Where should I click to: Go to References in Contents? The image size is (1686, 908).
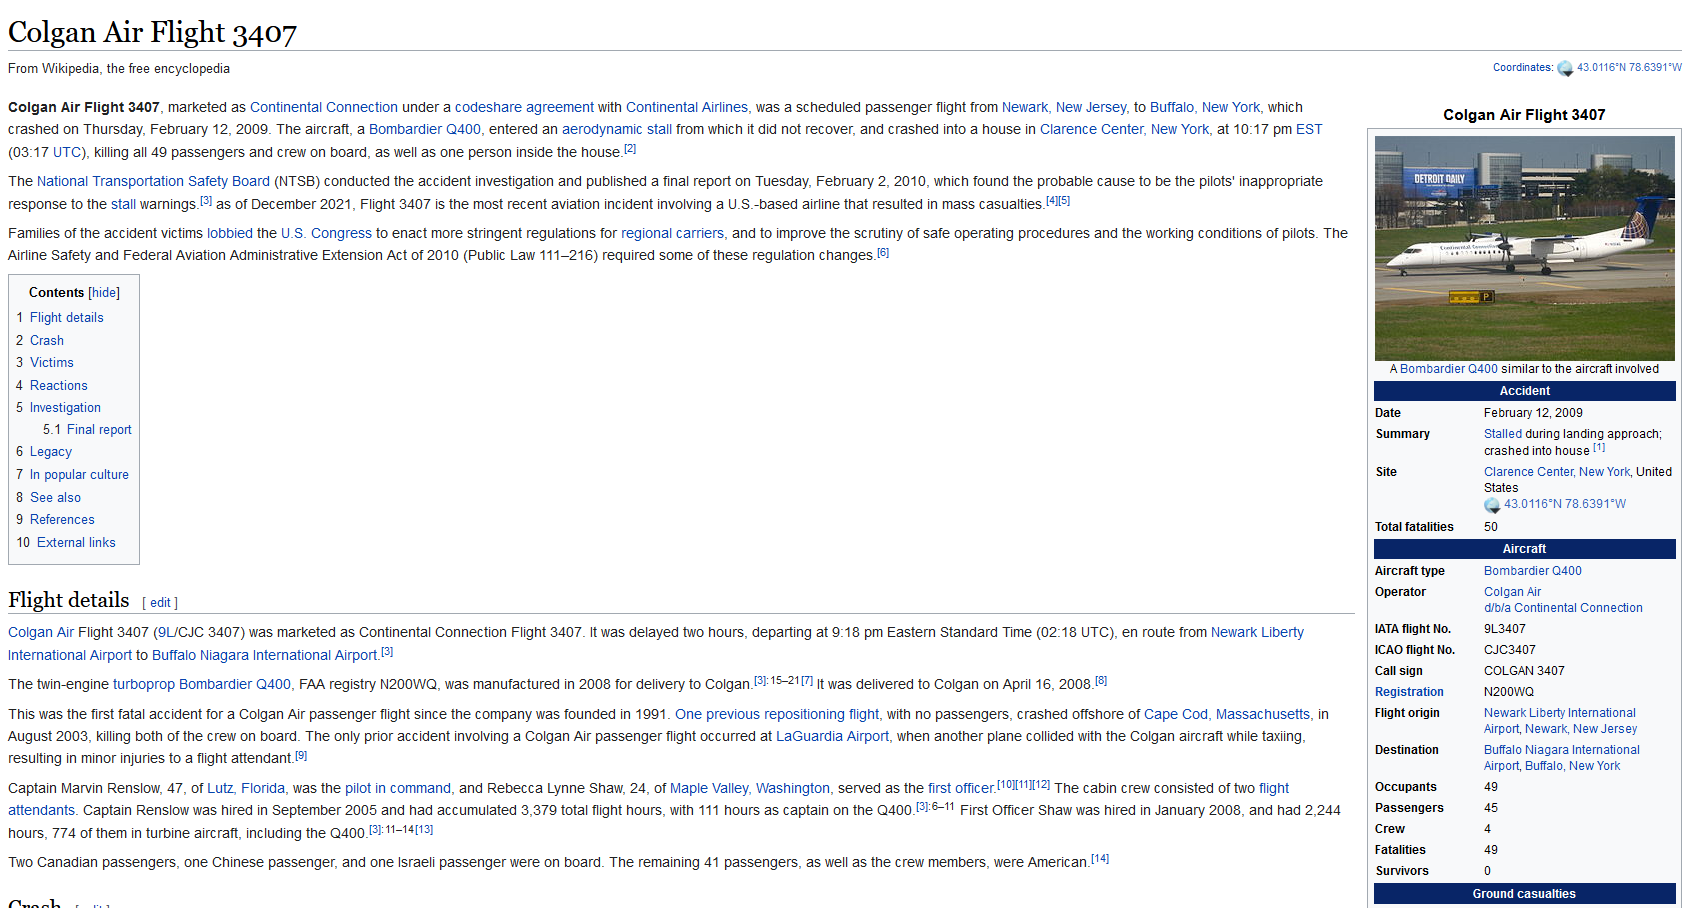62,520
